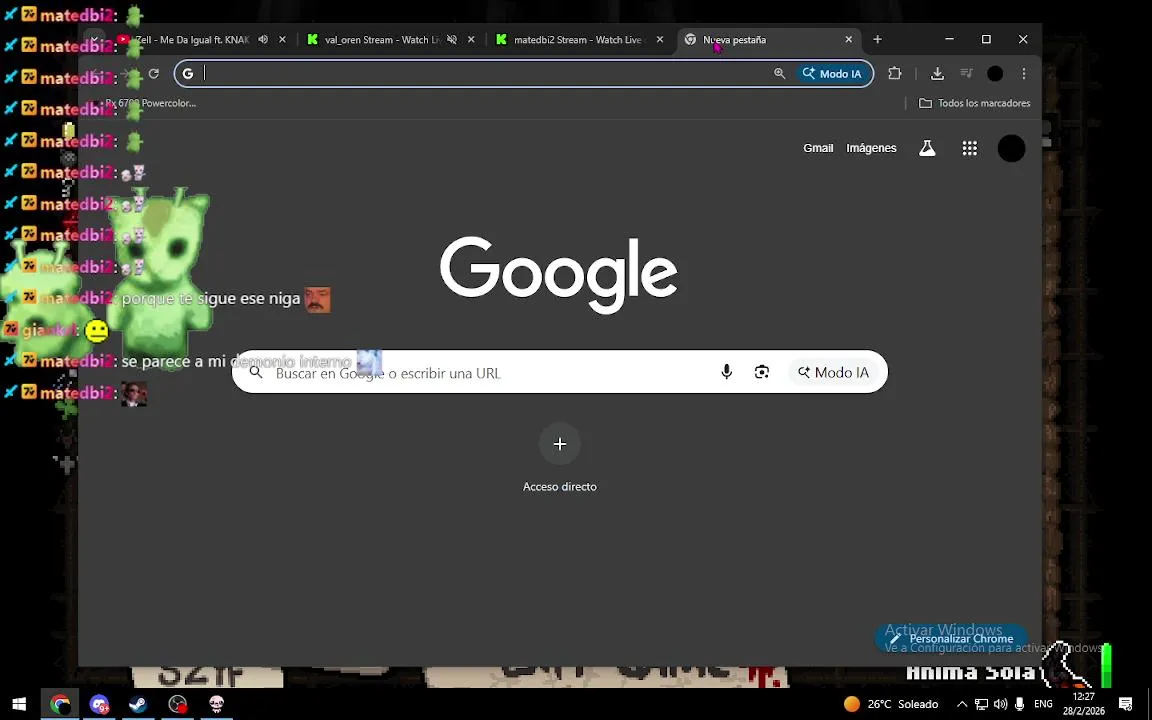Open the weather widget 26°C Soleado
The height and width of the screenshot is (720, 1152).
tap(891, 705)
